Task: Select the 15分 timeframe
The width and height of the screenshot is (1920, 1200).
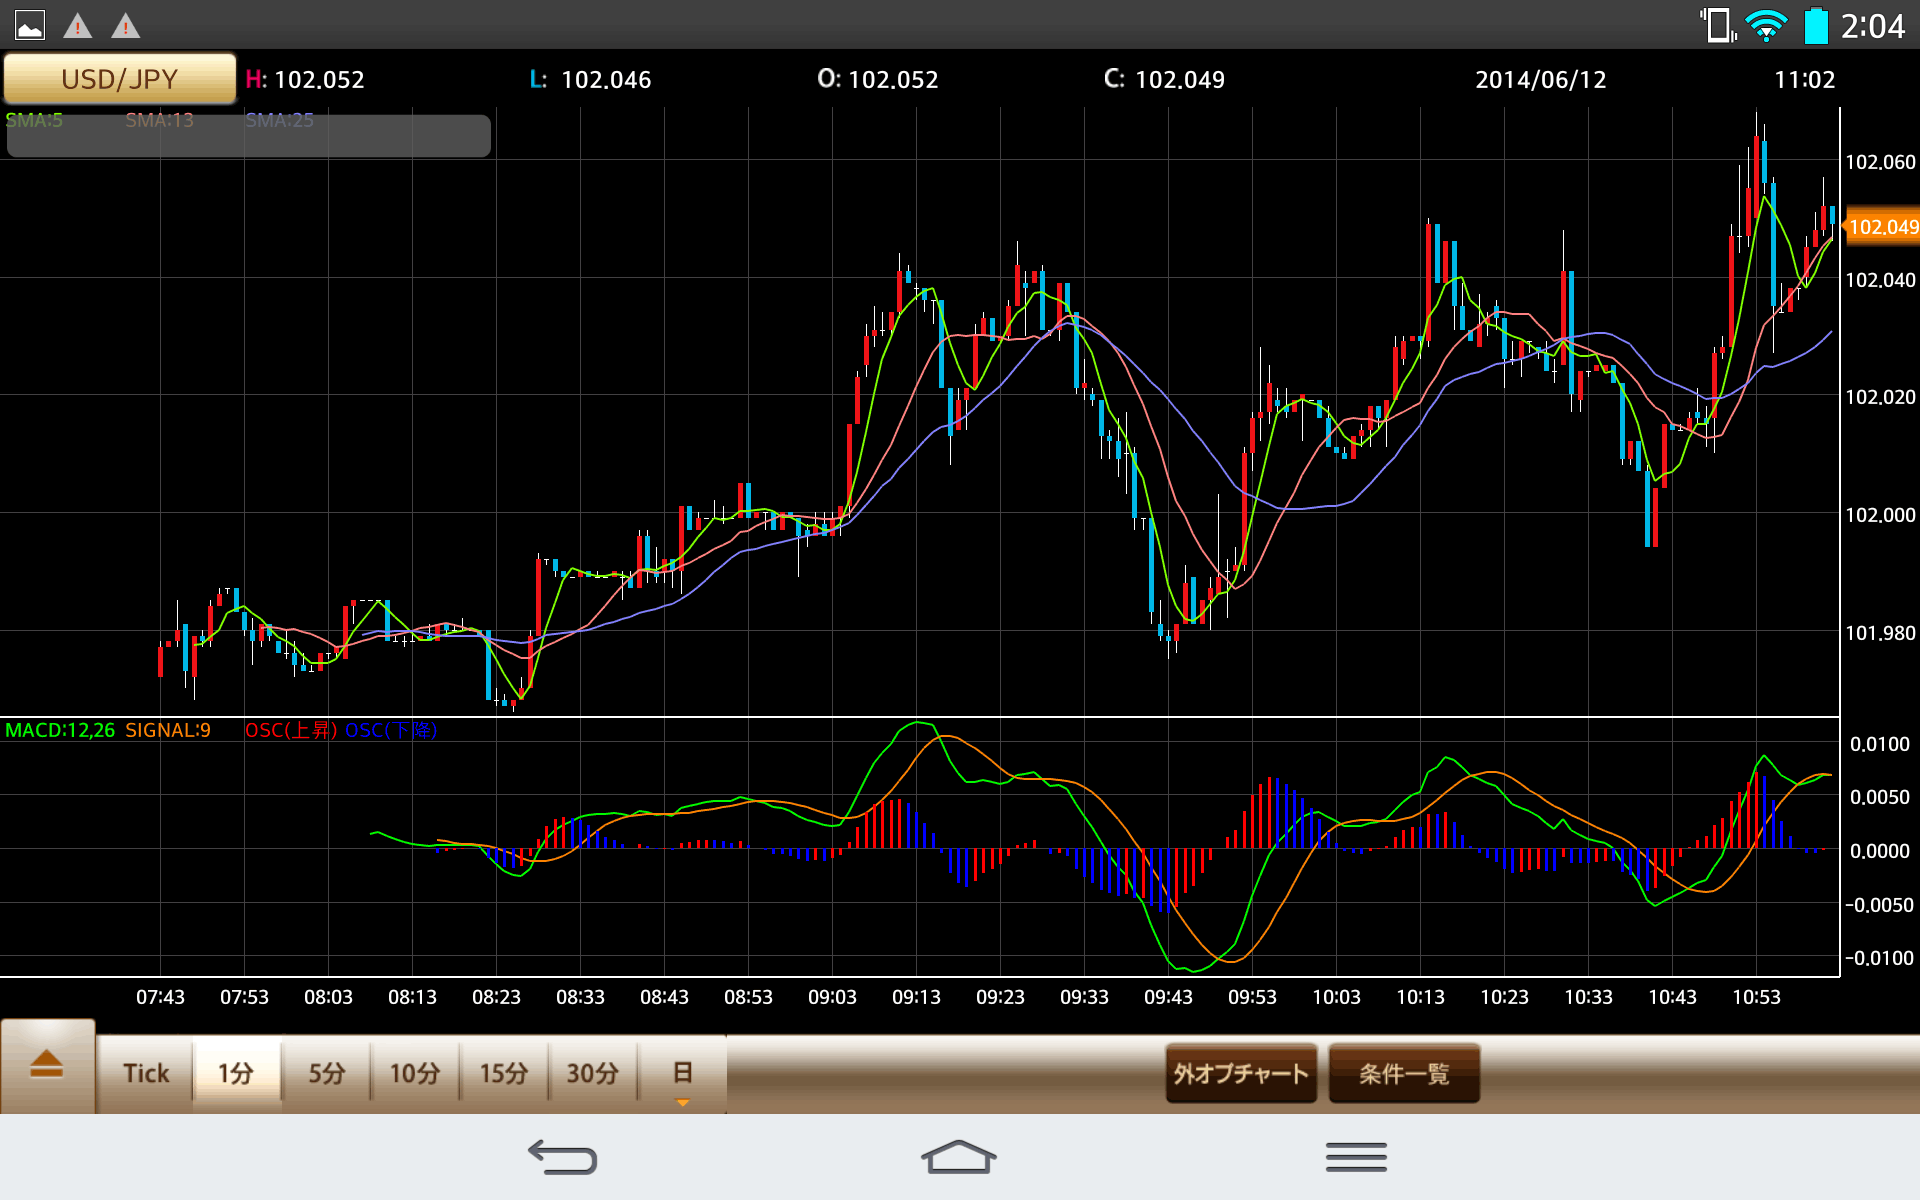Action: 504,1073
